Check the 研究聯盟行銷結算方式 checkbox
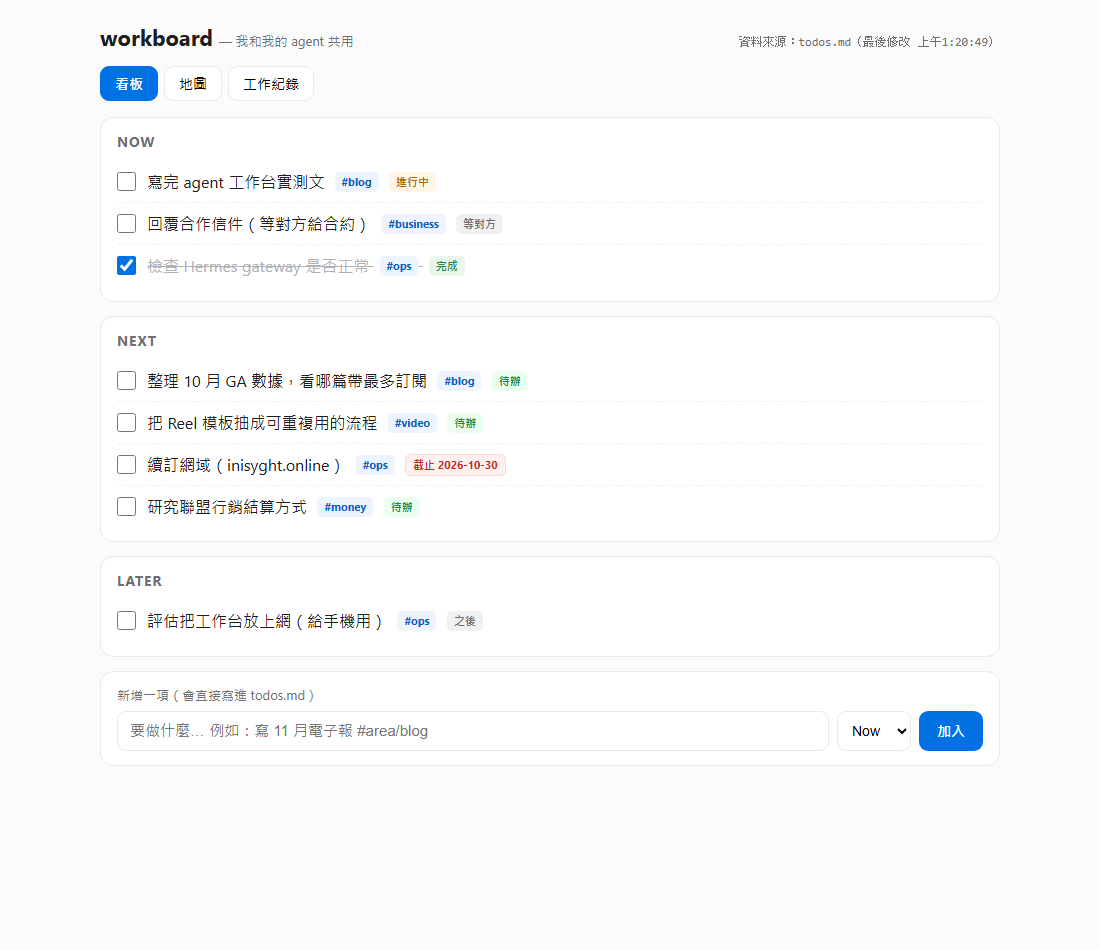Image resolution: width=1100 pixels, height=950 pixels. [126, 507]
